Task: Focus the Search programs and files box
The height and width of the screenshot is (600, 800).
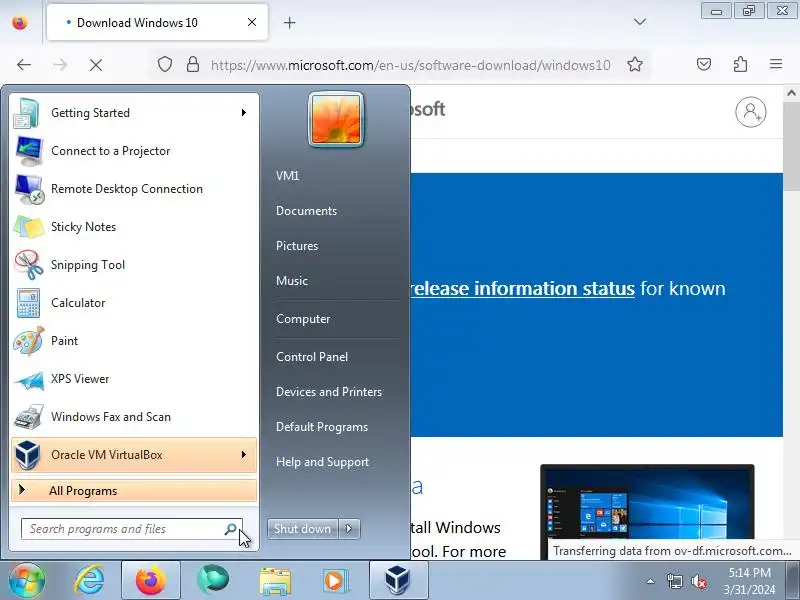Action: [132, 529]
